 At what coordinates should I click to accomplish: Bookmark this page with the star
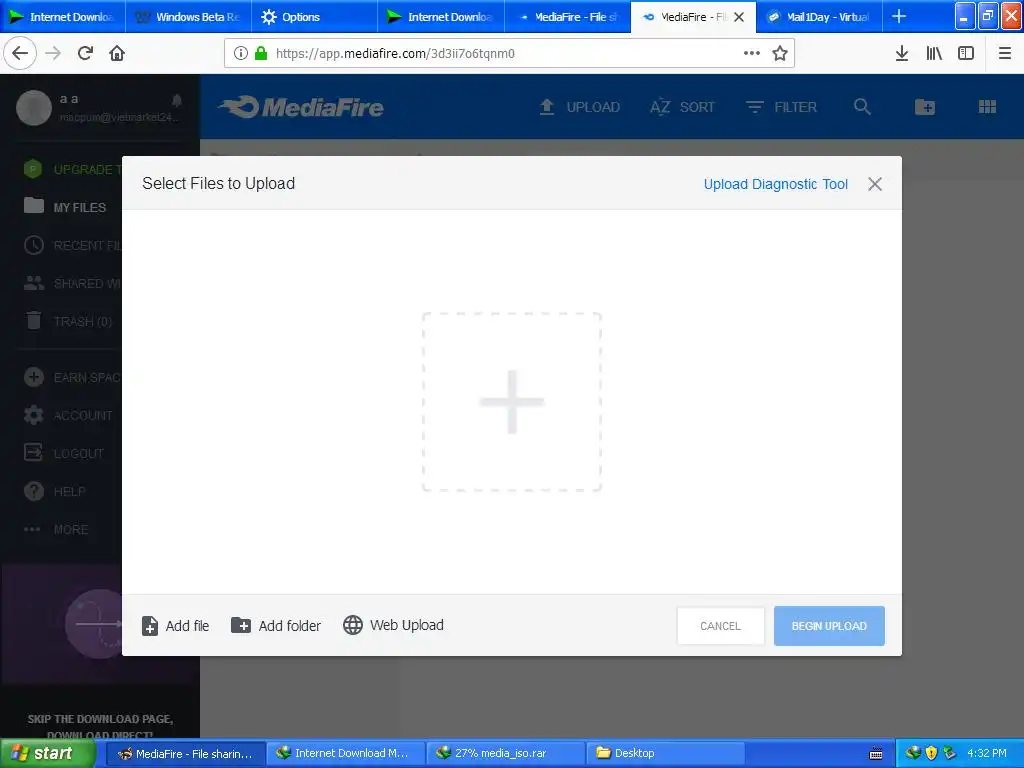pos(780,53)
